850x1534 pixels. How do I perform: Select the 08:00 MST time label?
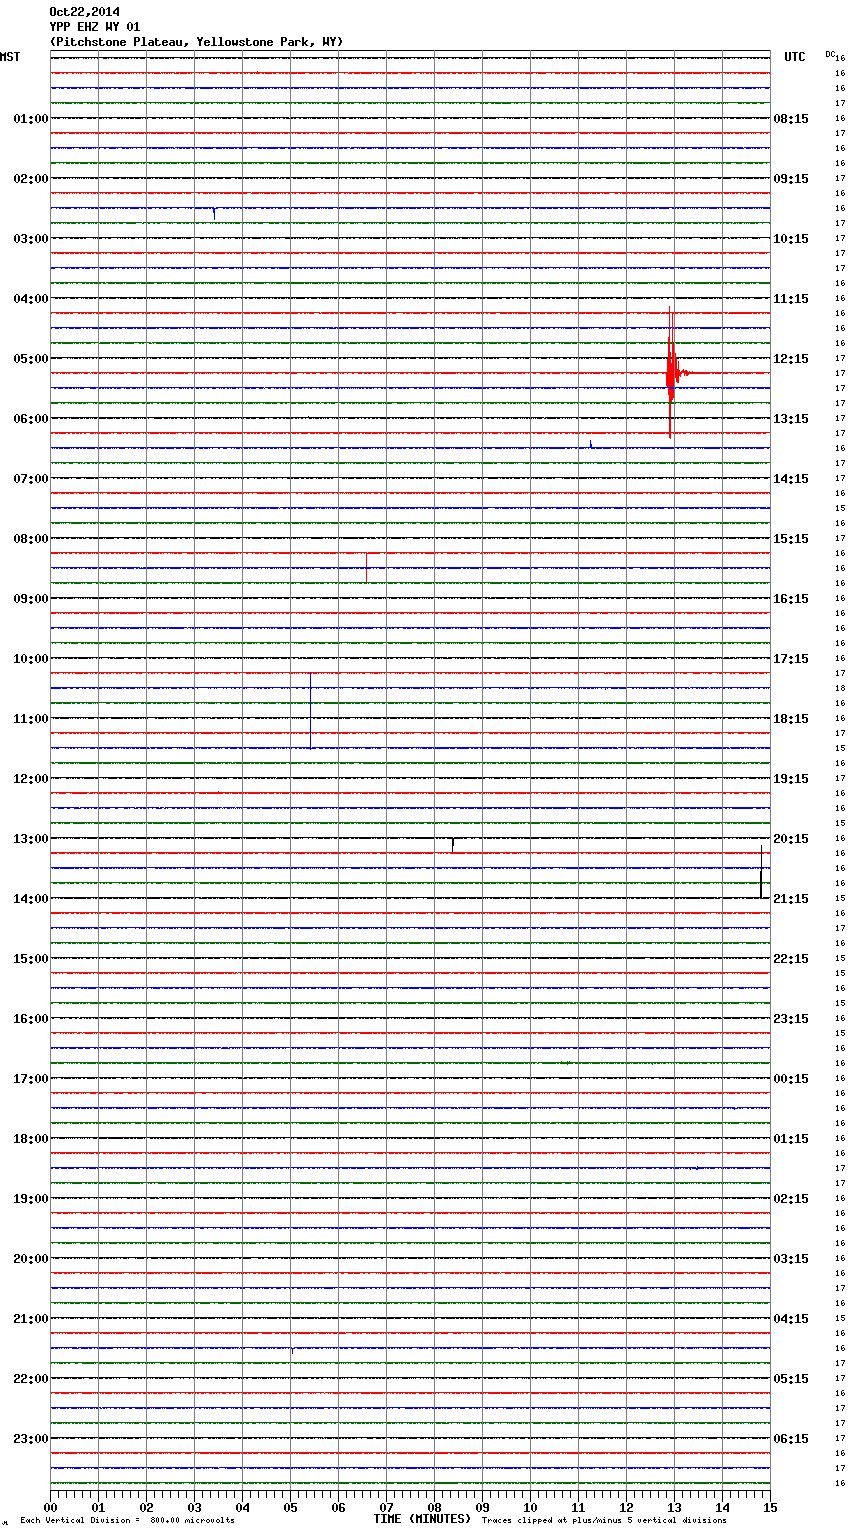pyautogui.click(x=31, y=539)
